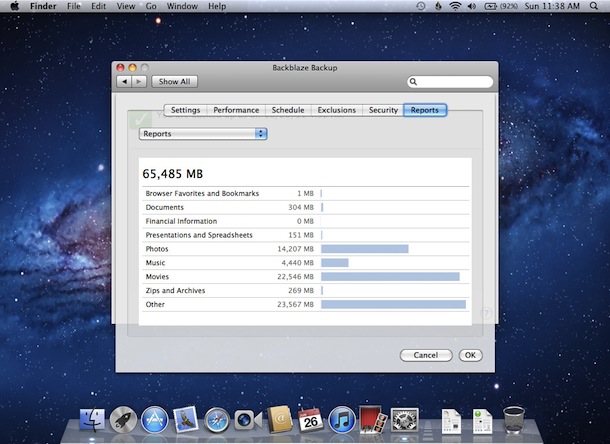Open Launchpad rocket icon in dock
This screenshot has height=444, width=610.
tap(123, 420)
